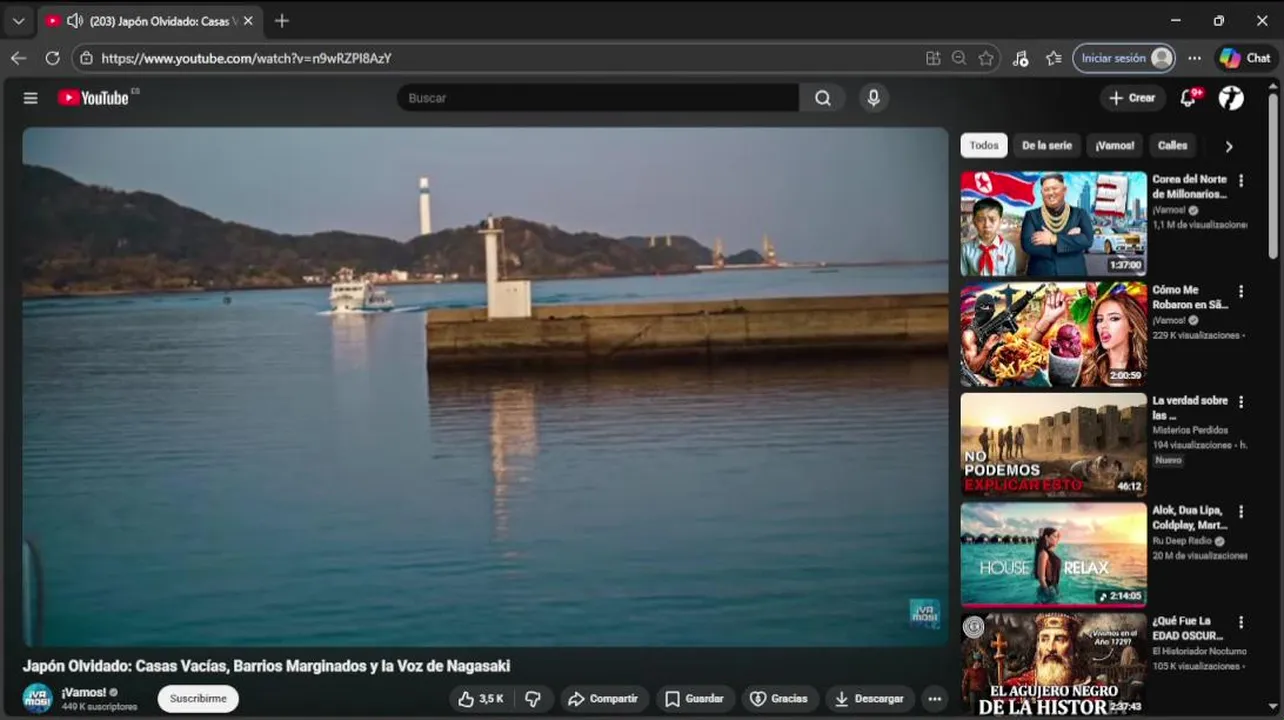1284x720 pixels.
Task: Open more actions ellipsis below video
Action: [x=934, y=699]
